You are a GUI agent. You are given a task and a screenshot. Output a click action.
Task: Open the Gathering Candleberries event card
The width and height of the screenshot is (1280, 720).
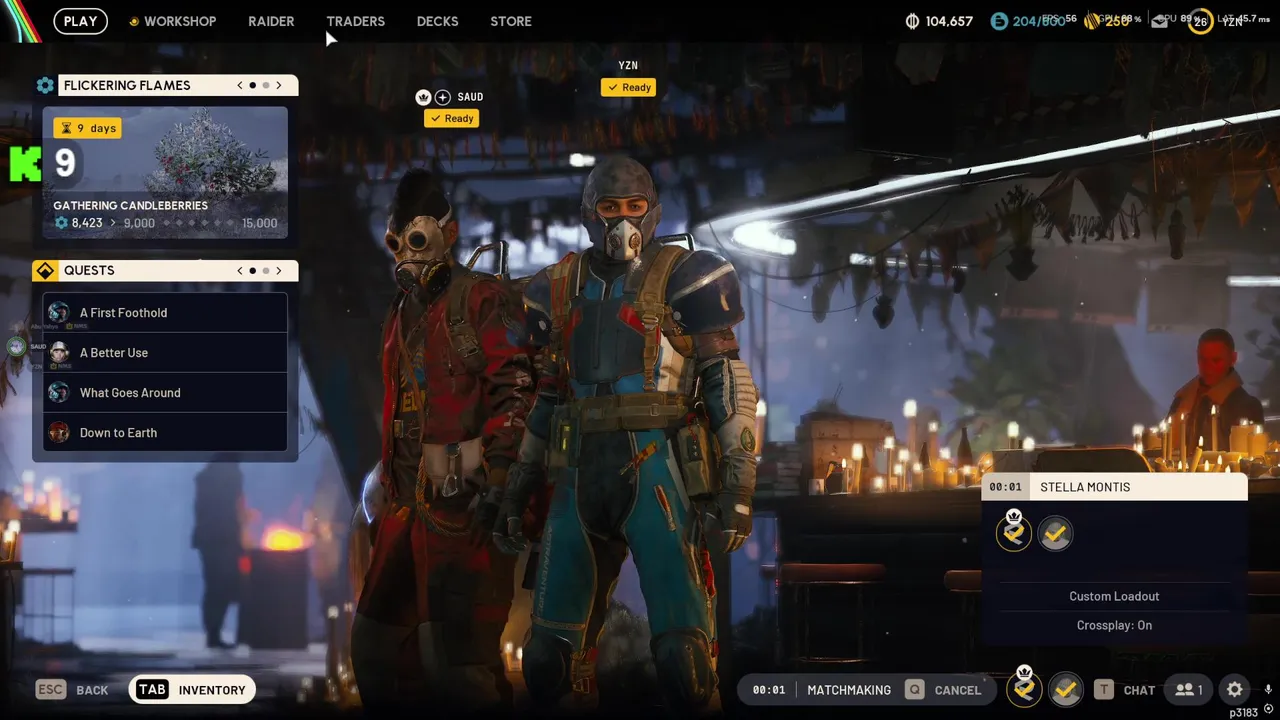[x=165, y=173]
